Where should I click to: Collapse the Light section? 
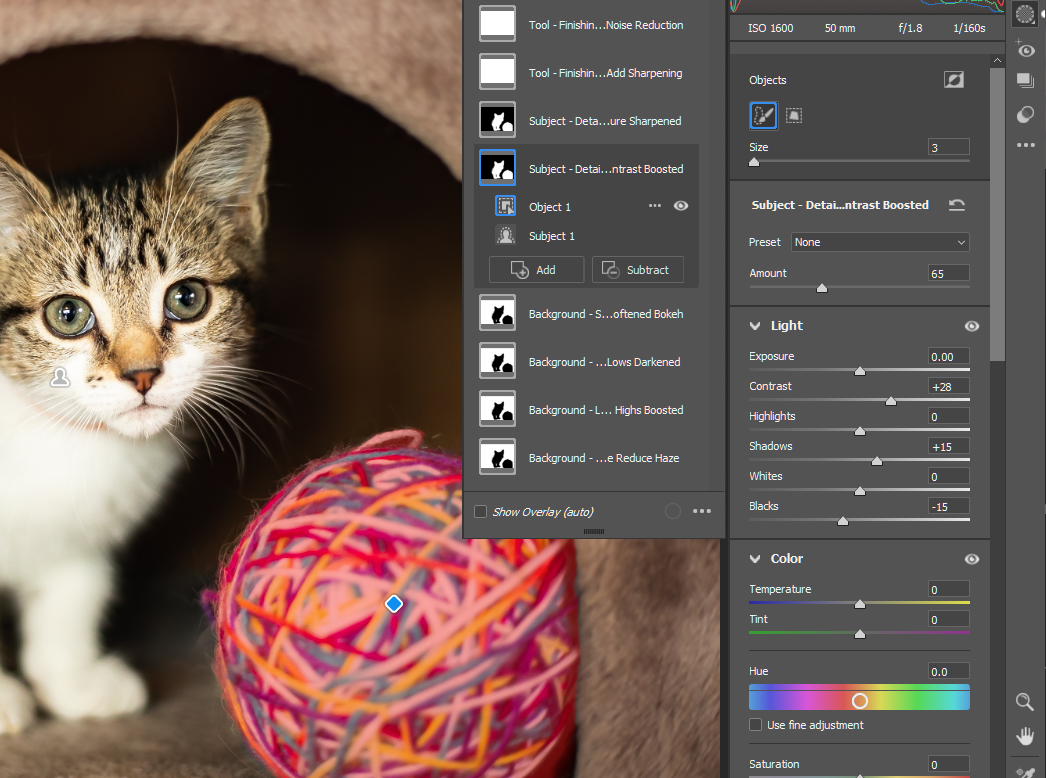coord(755,326)
